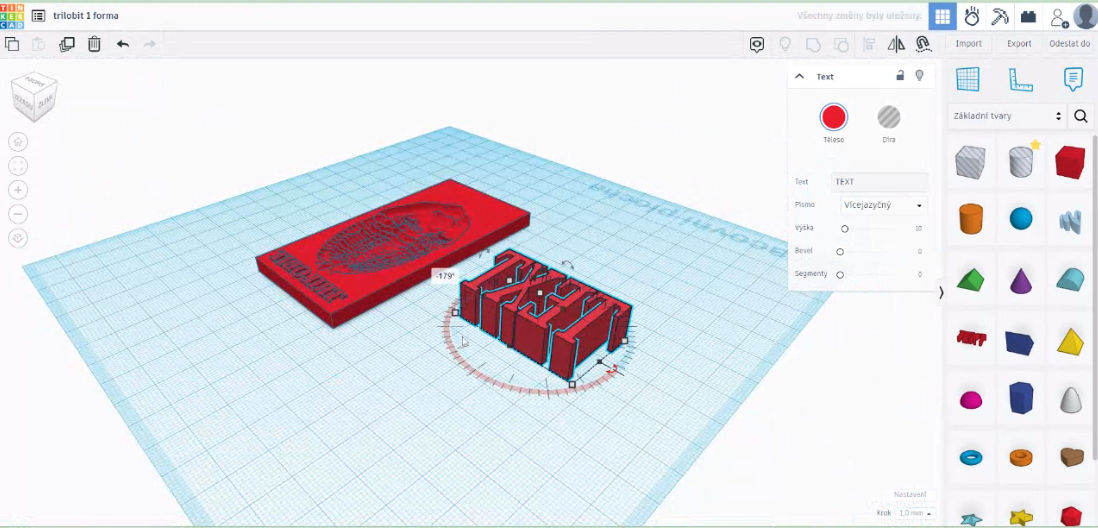Select the Ruler tool
1098x528 pixels.
pyautogui.click(x=1020, y=79)
